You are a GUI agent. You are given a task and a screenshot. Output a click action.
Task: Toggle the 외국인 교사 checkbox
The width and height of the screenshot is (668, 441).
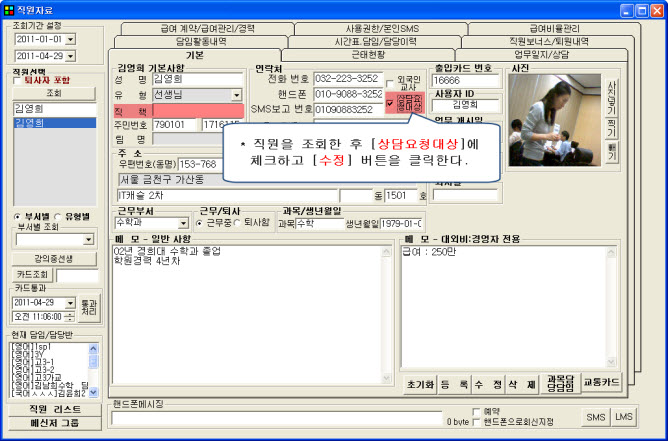pos(390,78)
